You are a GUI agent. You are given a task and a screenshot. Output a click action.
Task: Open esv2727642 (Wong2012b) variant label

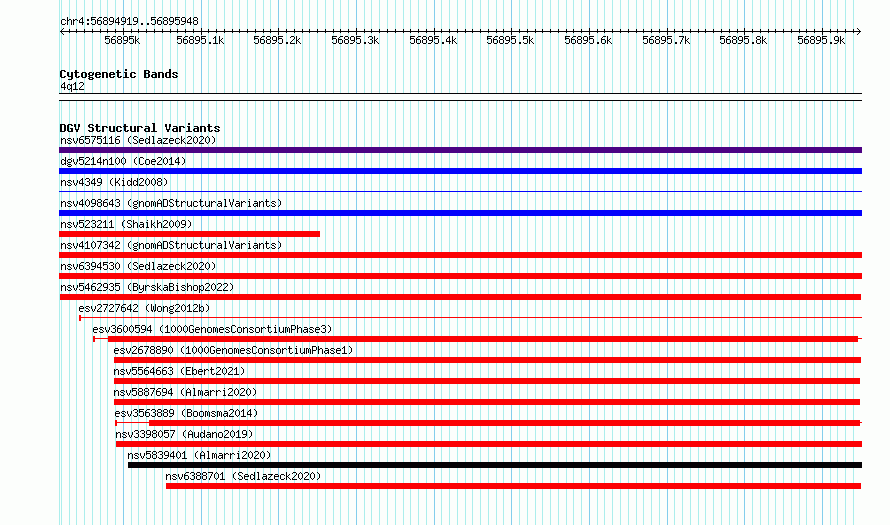144,308
